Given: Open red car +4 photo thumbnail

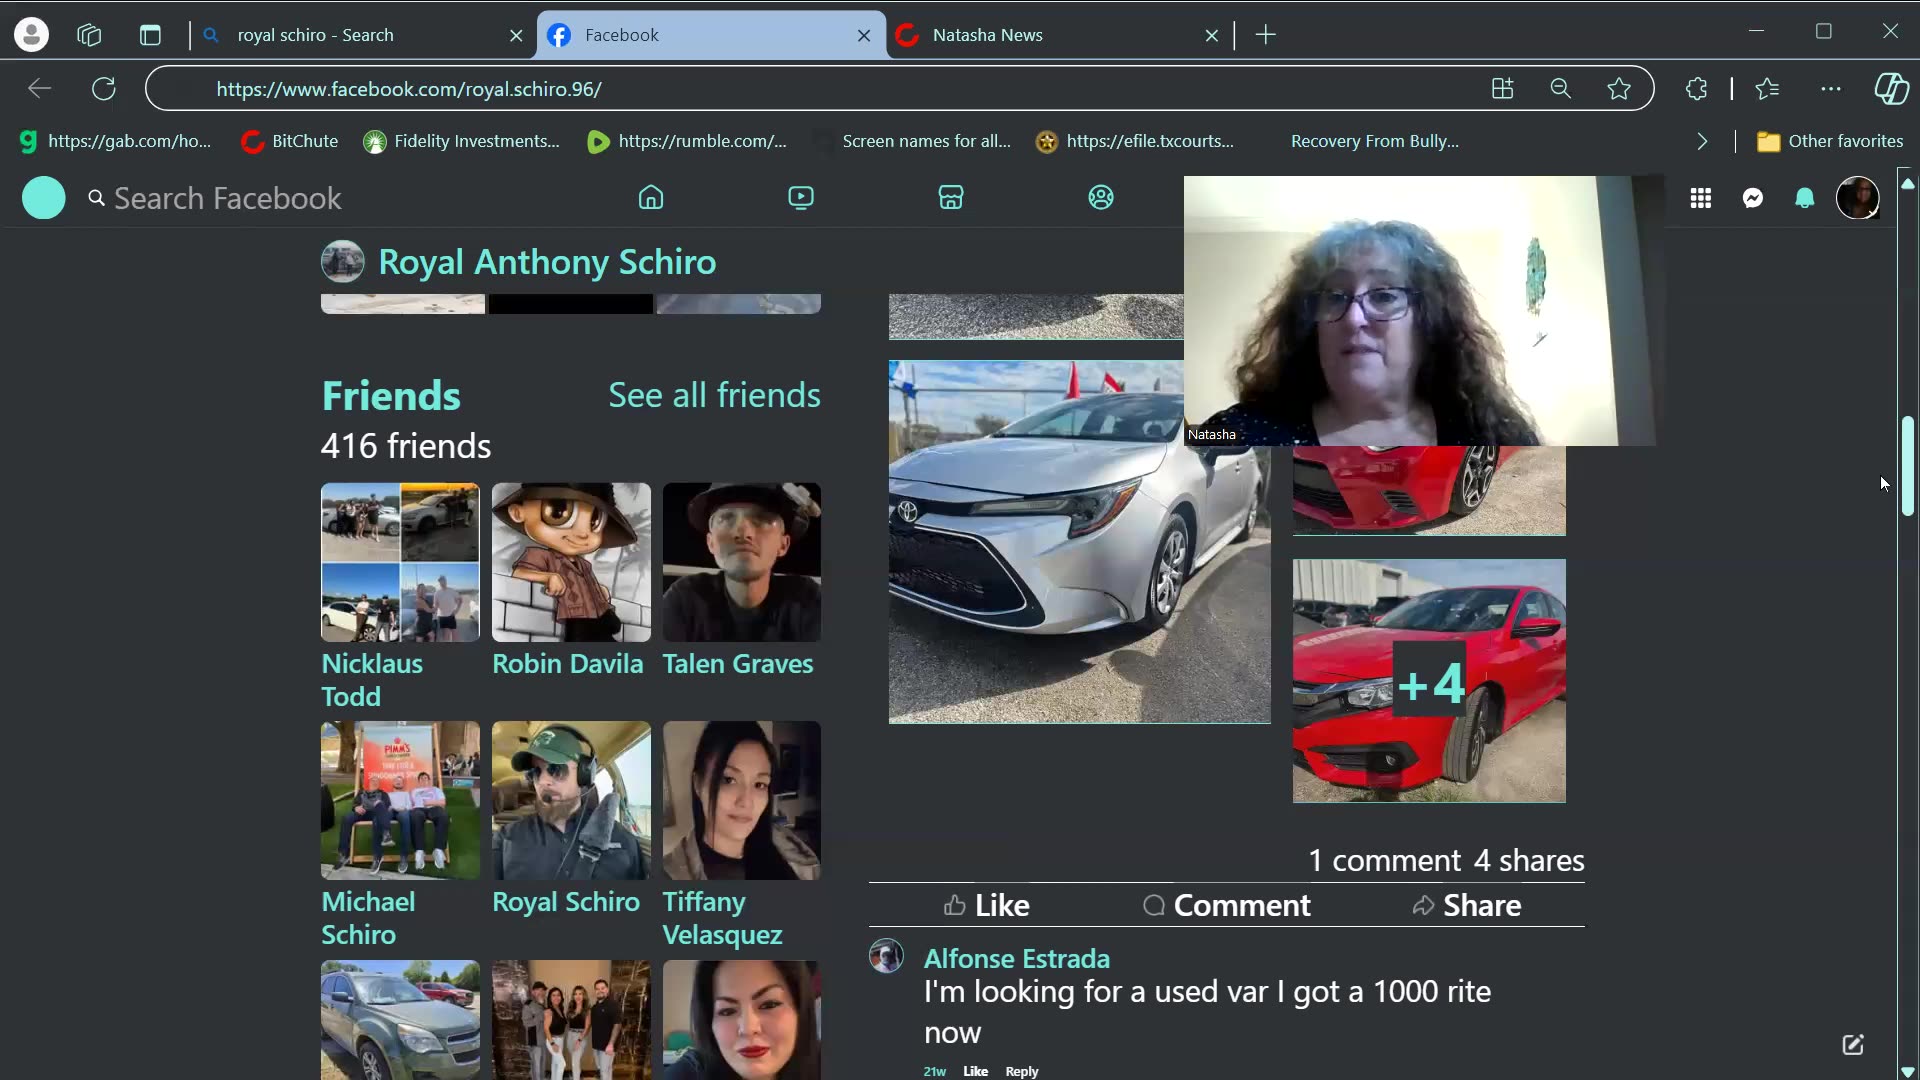Looking at the screenshot, I should [1429, 681].
